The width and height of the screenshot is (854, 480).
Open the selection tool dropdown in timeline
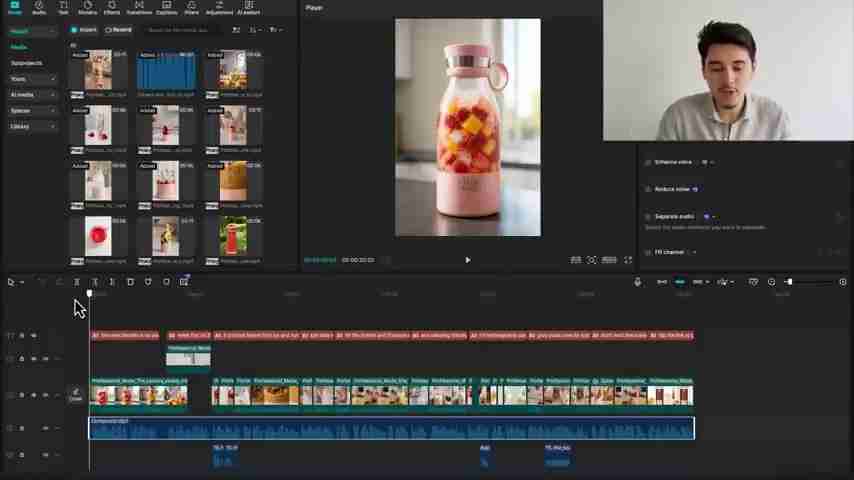22,282
